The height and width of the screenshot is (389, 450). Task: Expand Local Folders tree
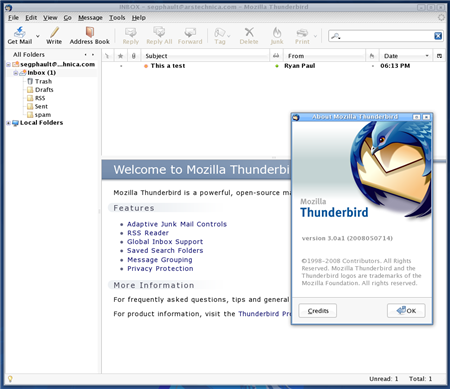8,123
